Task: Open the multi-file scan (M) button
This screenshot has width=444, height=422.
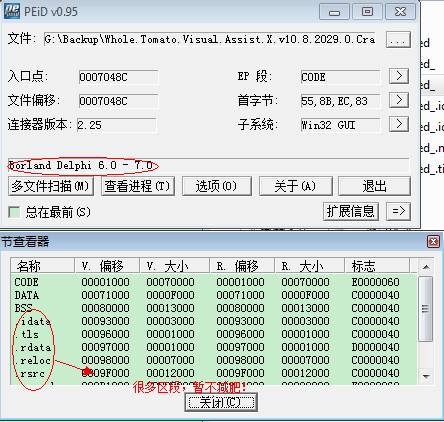Action: tap(51, 186)
